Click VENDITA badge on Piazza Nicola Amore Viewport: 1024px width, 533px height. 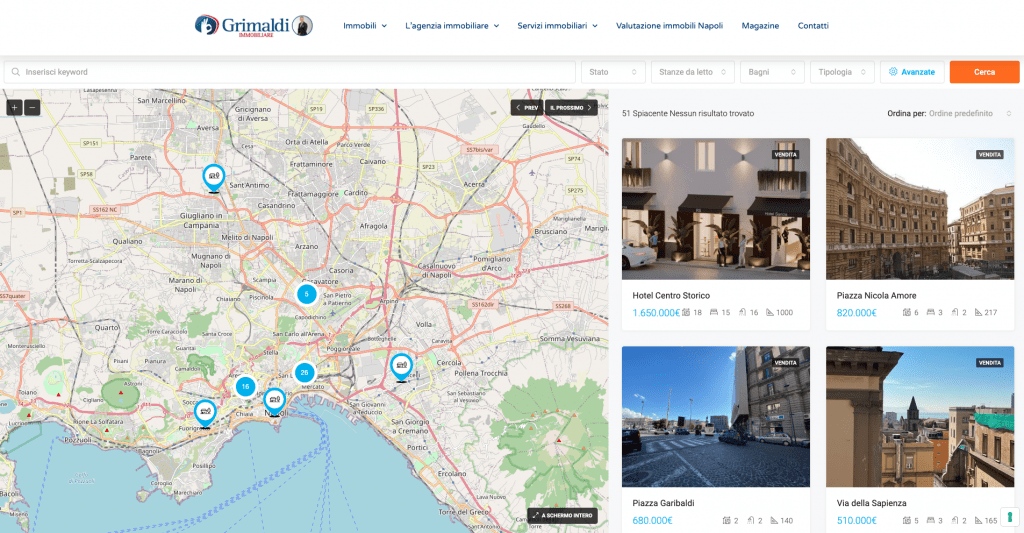[x=990, y=155]
